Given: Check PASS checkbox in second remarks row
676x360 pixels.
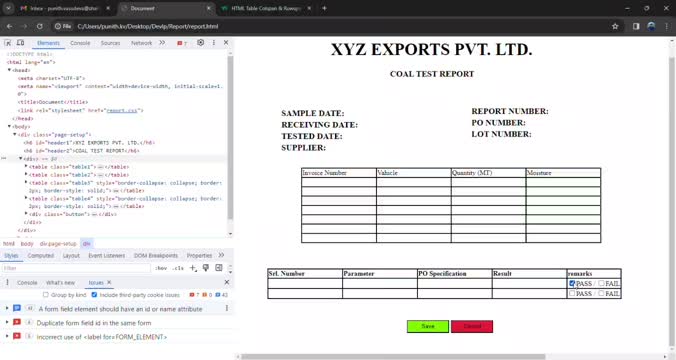Looking at the screenshot, I should point(572,293).
